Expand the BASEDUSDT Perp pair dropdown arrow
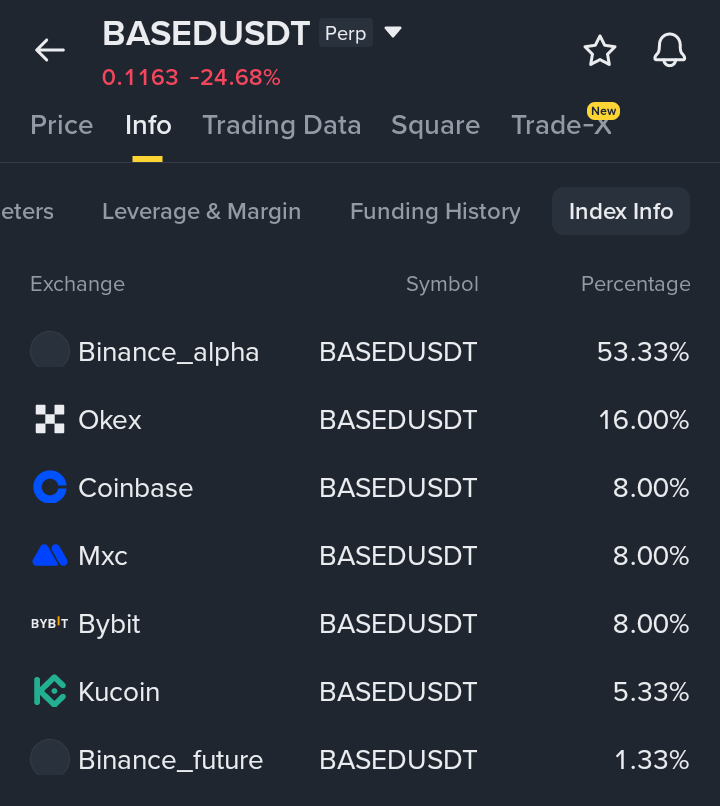 coord(393,32)
